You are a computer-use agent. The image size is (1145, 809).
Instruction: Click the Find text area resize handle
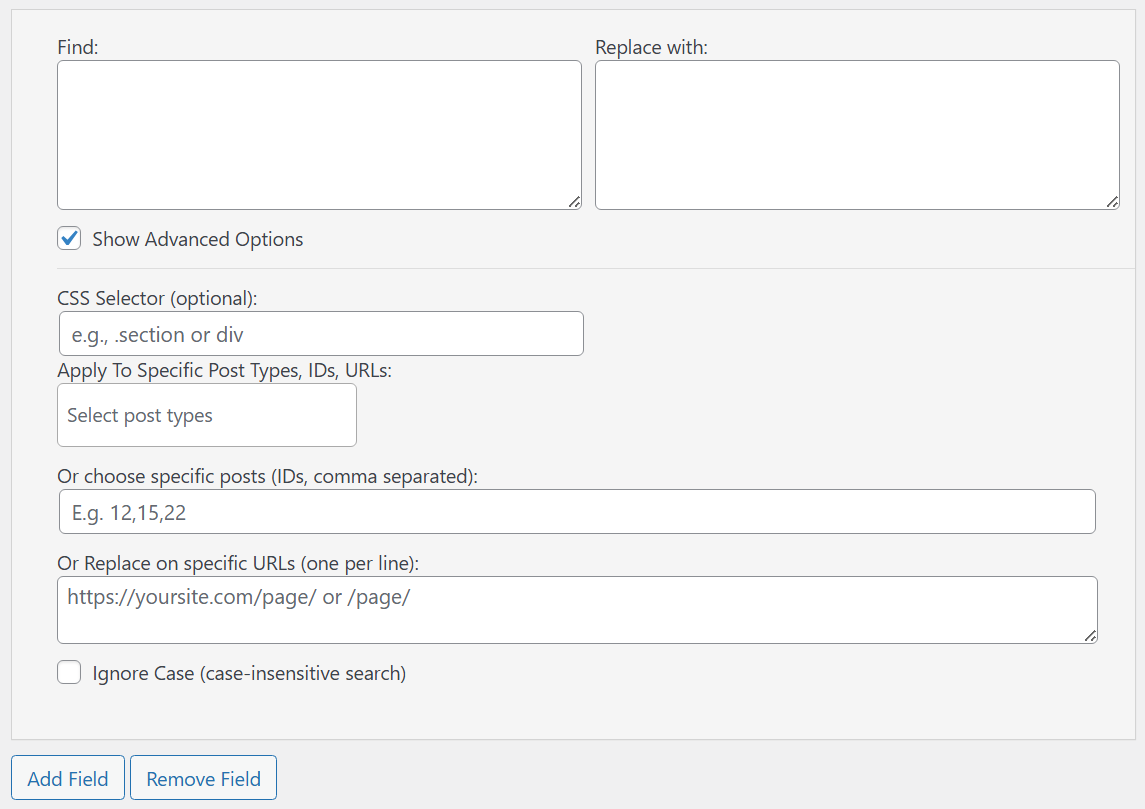coord(574,202)
